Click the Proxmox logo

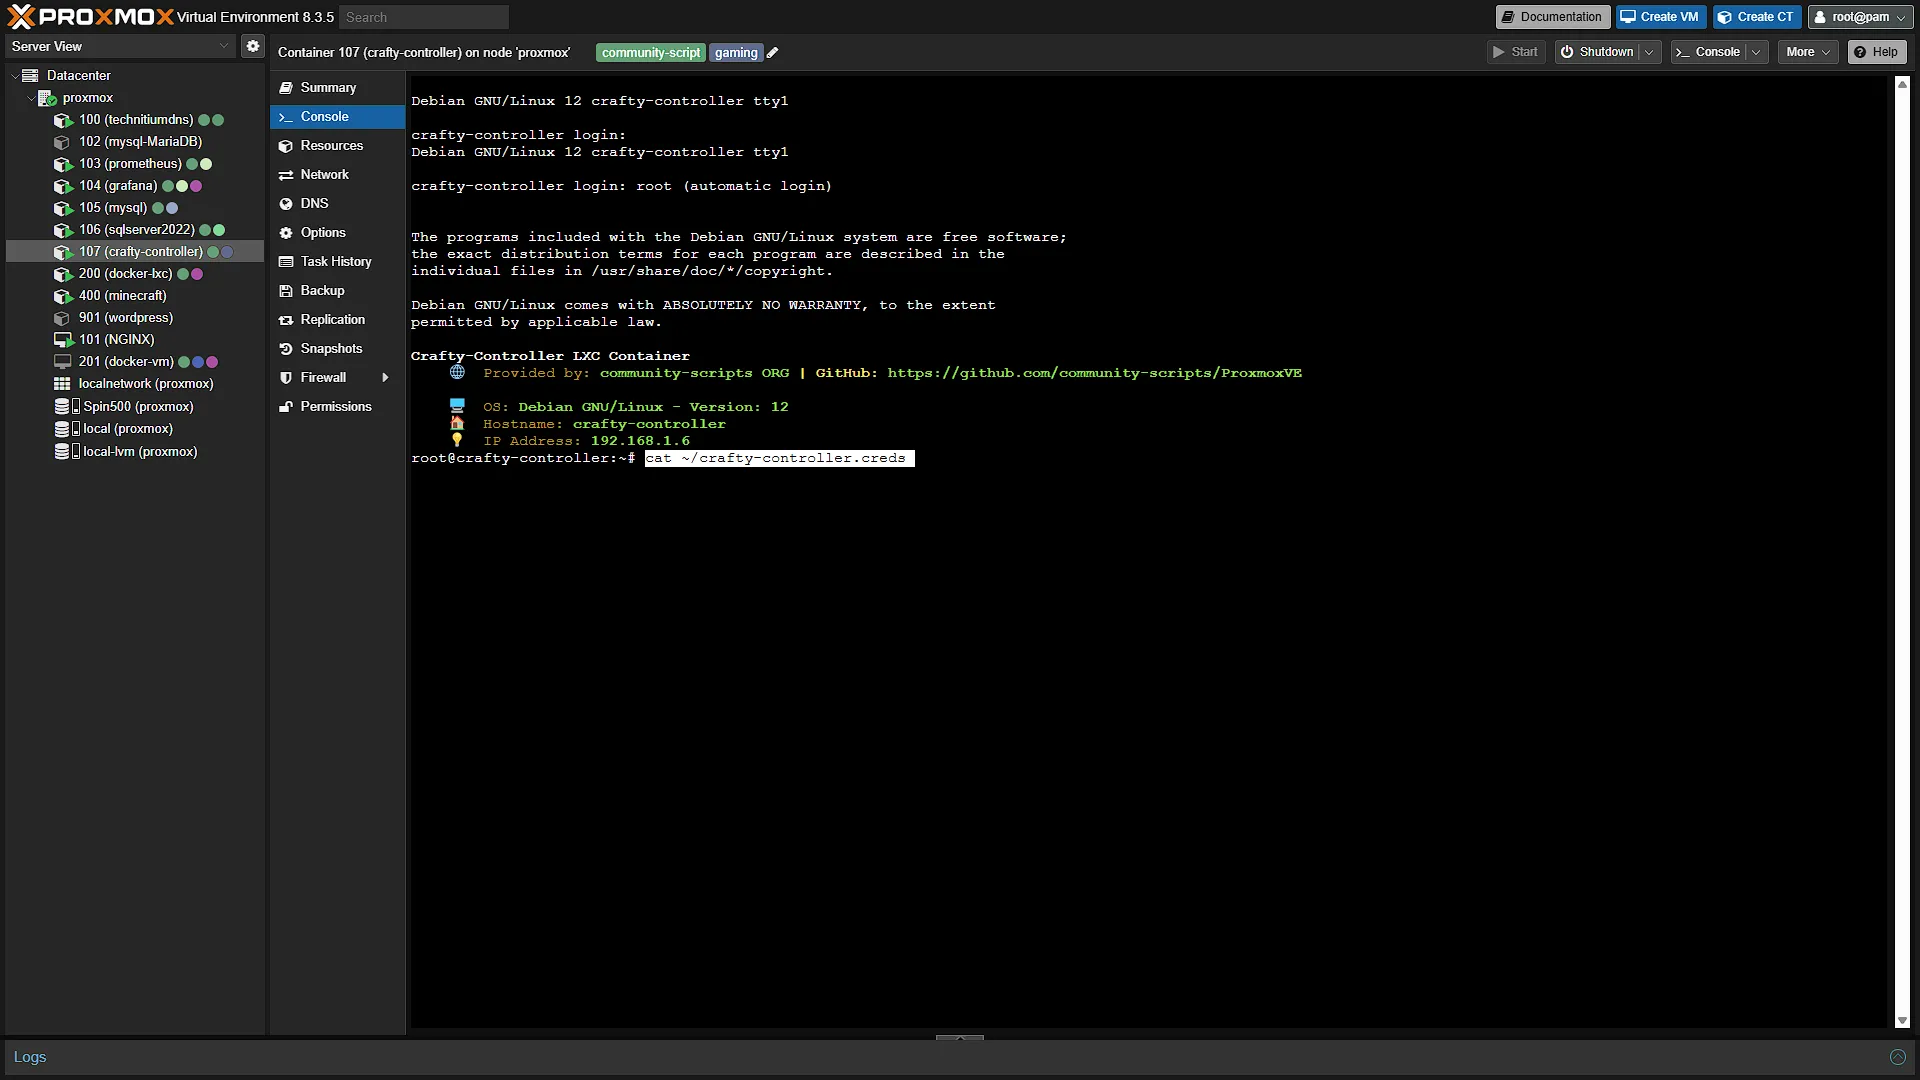pos(90,17)
